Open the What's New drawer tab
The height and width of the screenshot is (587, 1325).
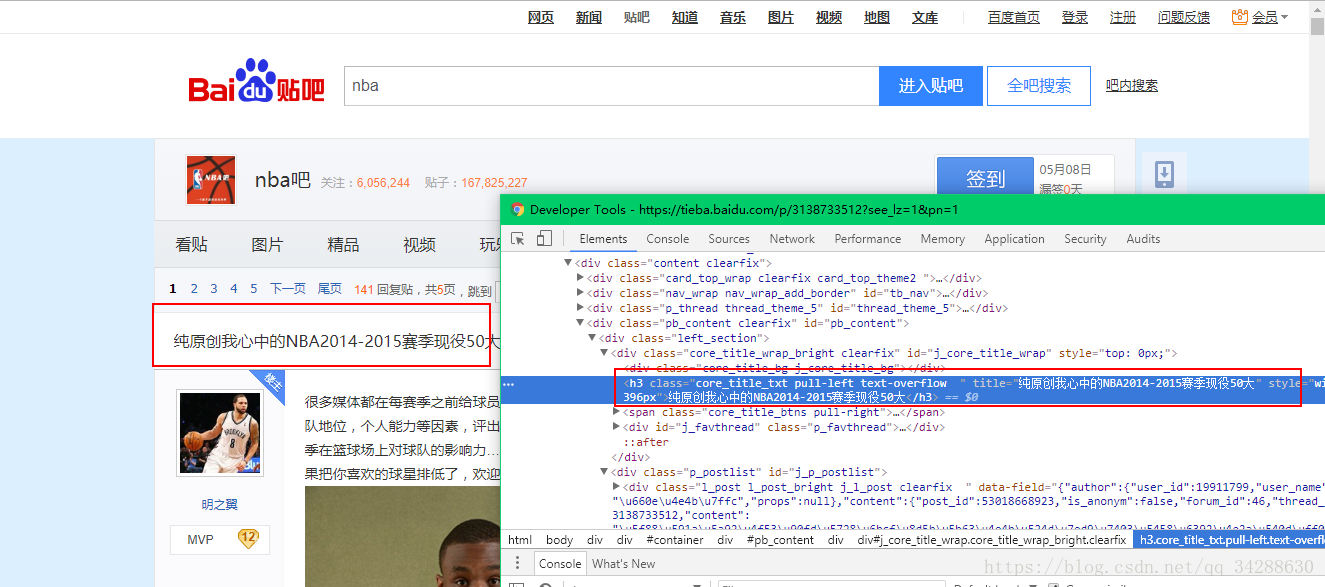coord(624,564)
